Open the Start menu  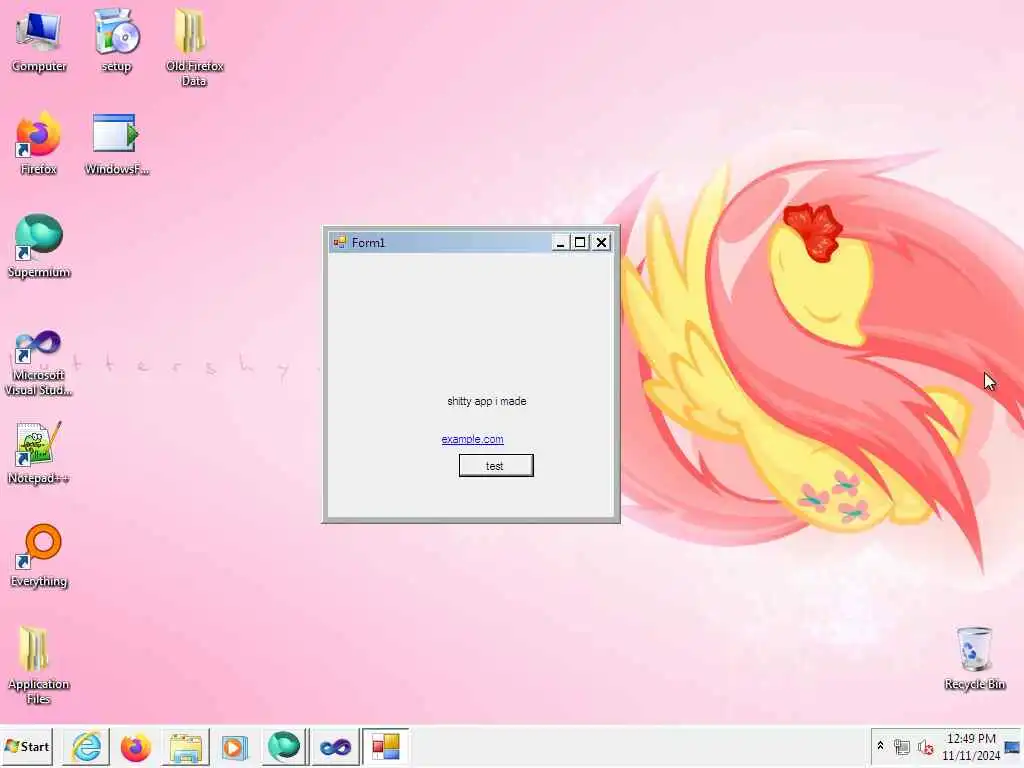coord(27,746)
